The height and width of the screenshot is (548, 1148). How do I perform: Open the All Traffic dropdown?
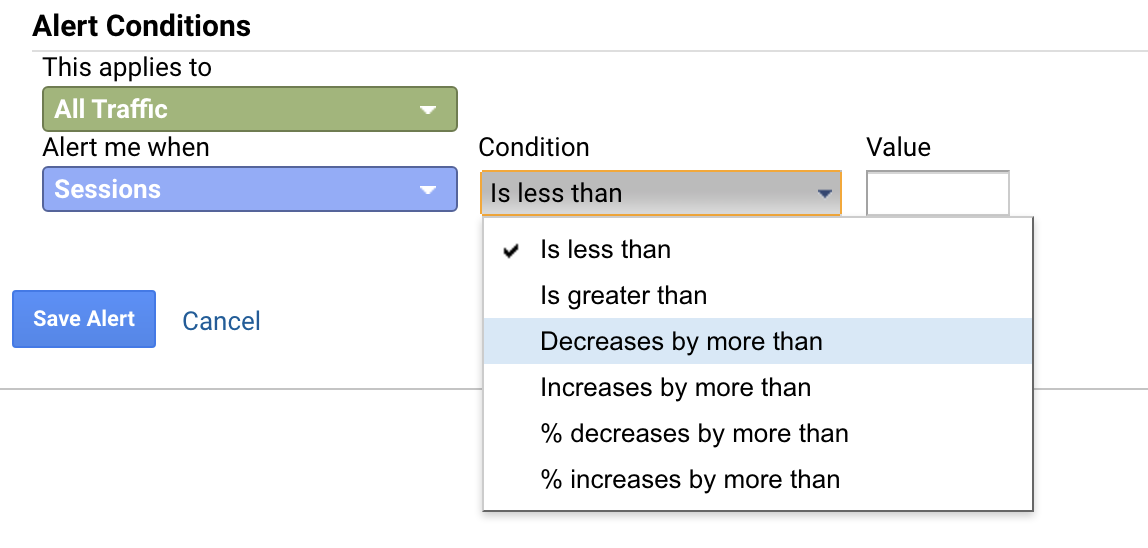click(x=249, y=109)
